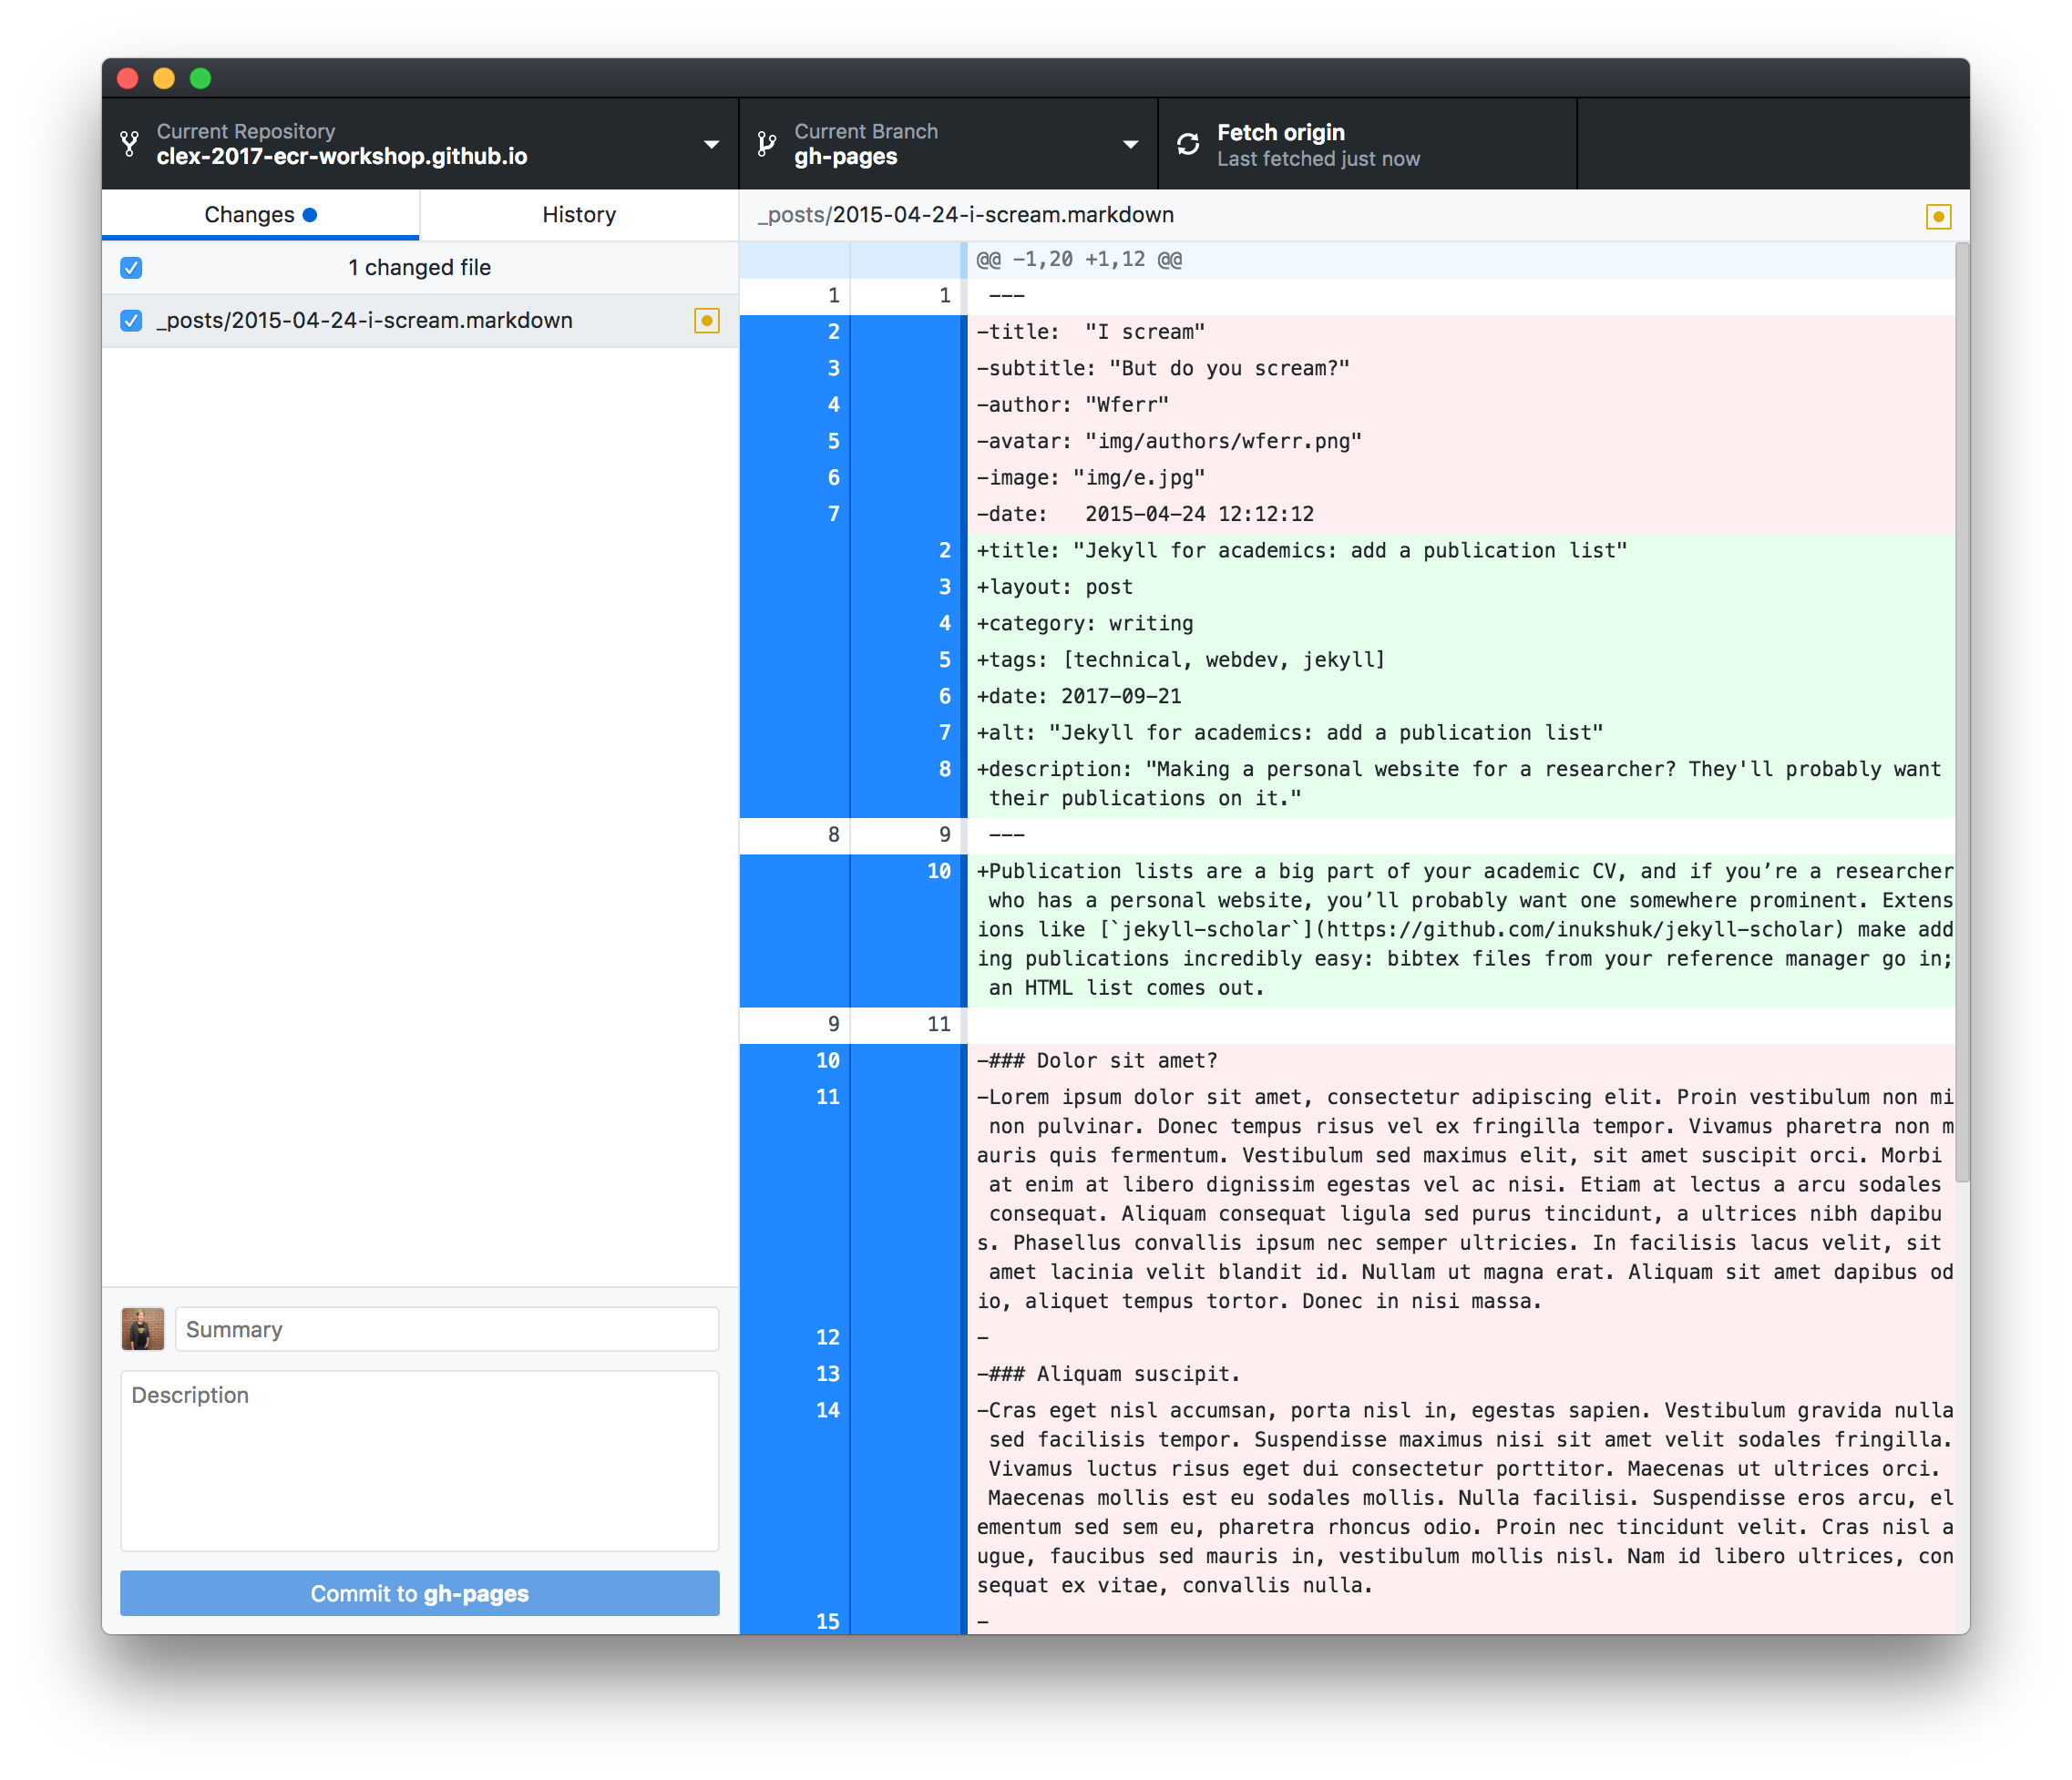Open the Current Repository dropdown arrow

pyautogui.click(x=711, y=144)
